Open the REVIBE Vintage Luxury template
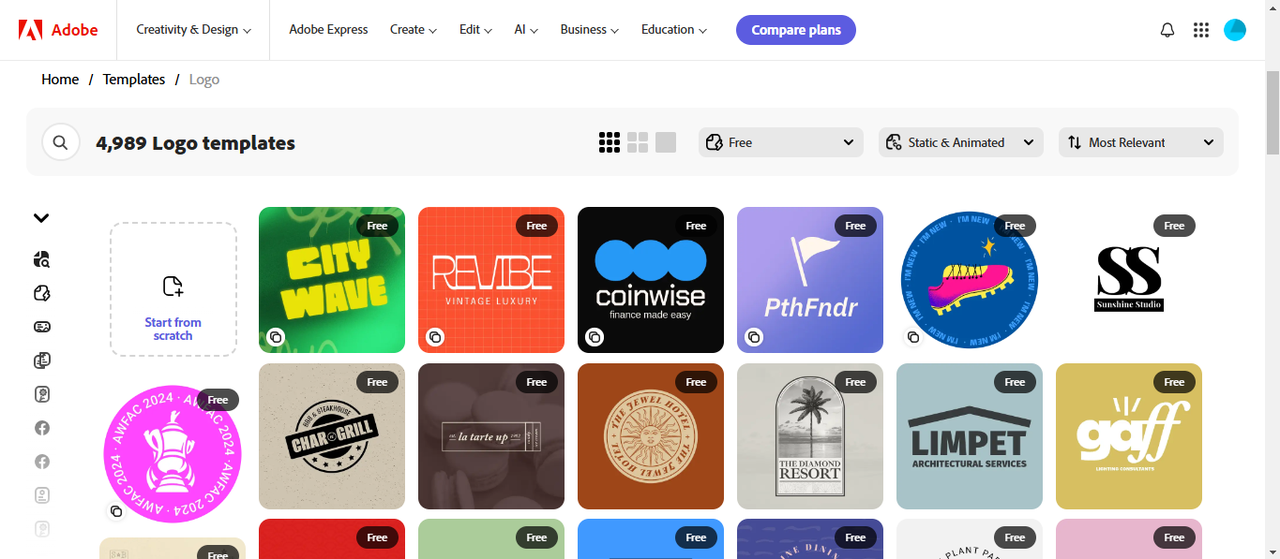This screenshot has width=1280, height=559. pyautogui.click(x=491, y=280)
